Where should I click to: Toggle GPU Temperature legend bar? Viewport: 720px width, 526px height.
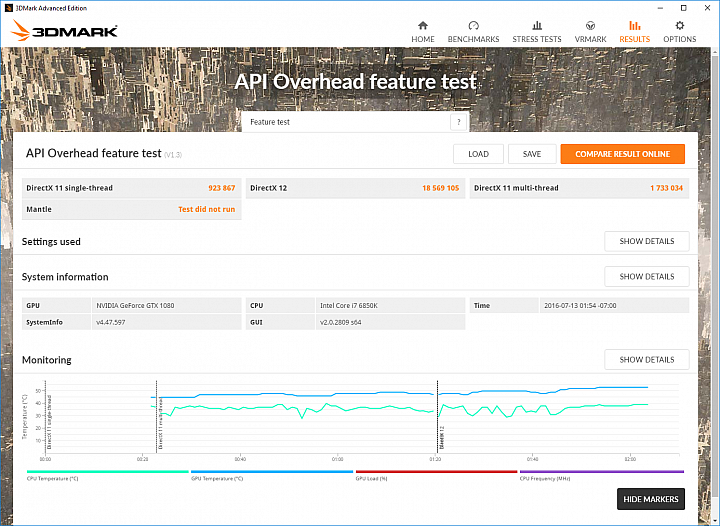pos(272,471)
